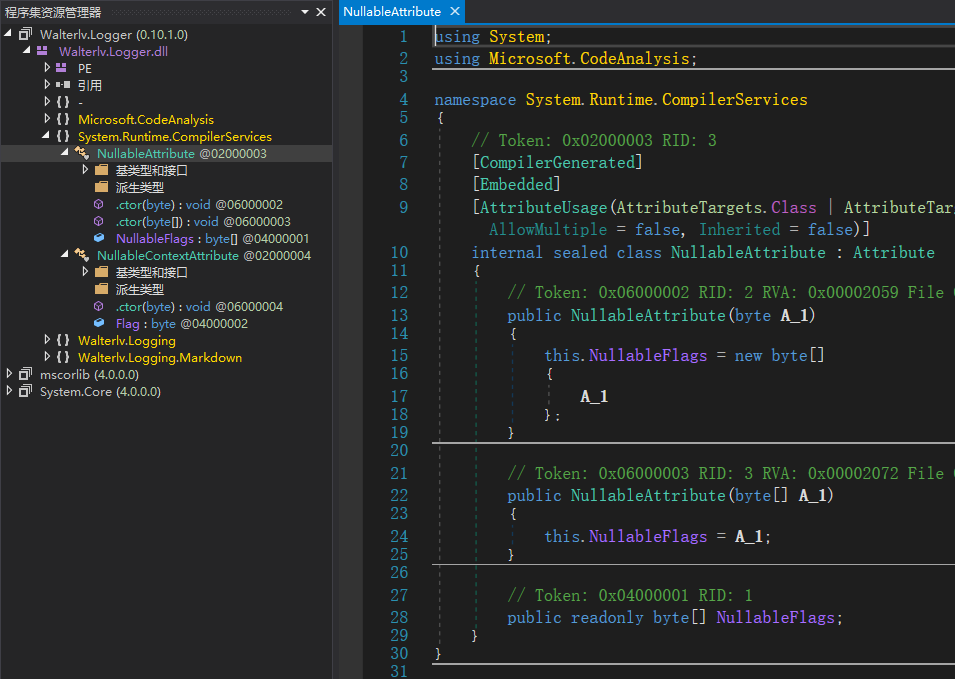Click the .ctor(byte[]) method icon @06000003
Image resolution: width=955 pixels, height=679 pixels.
pyautogui.click(x=98, y=221)
